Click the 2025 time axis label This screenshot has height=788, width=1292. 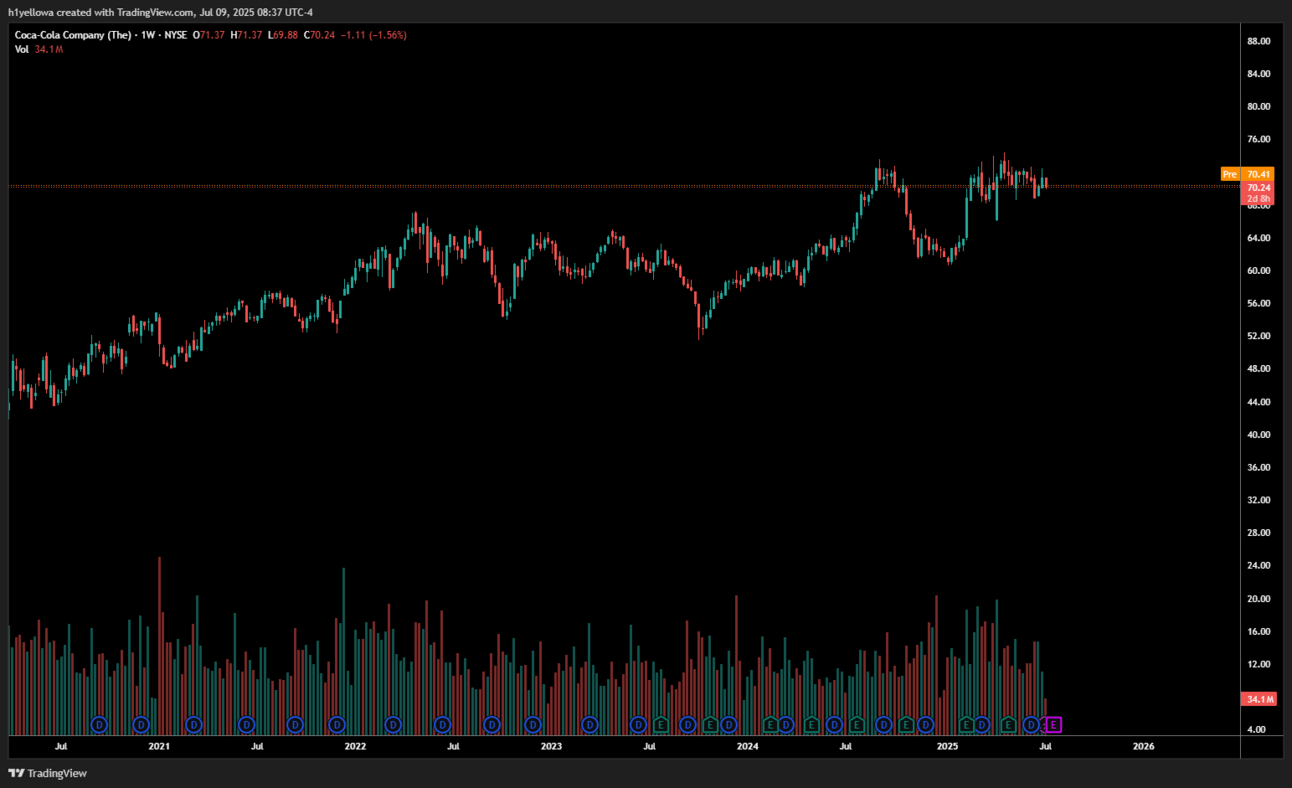[947, 746]
